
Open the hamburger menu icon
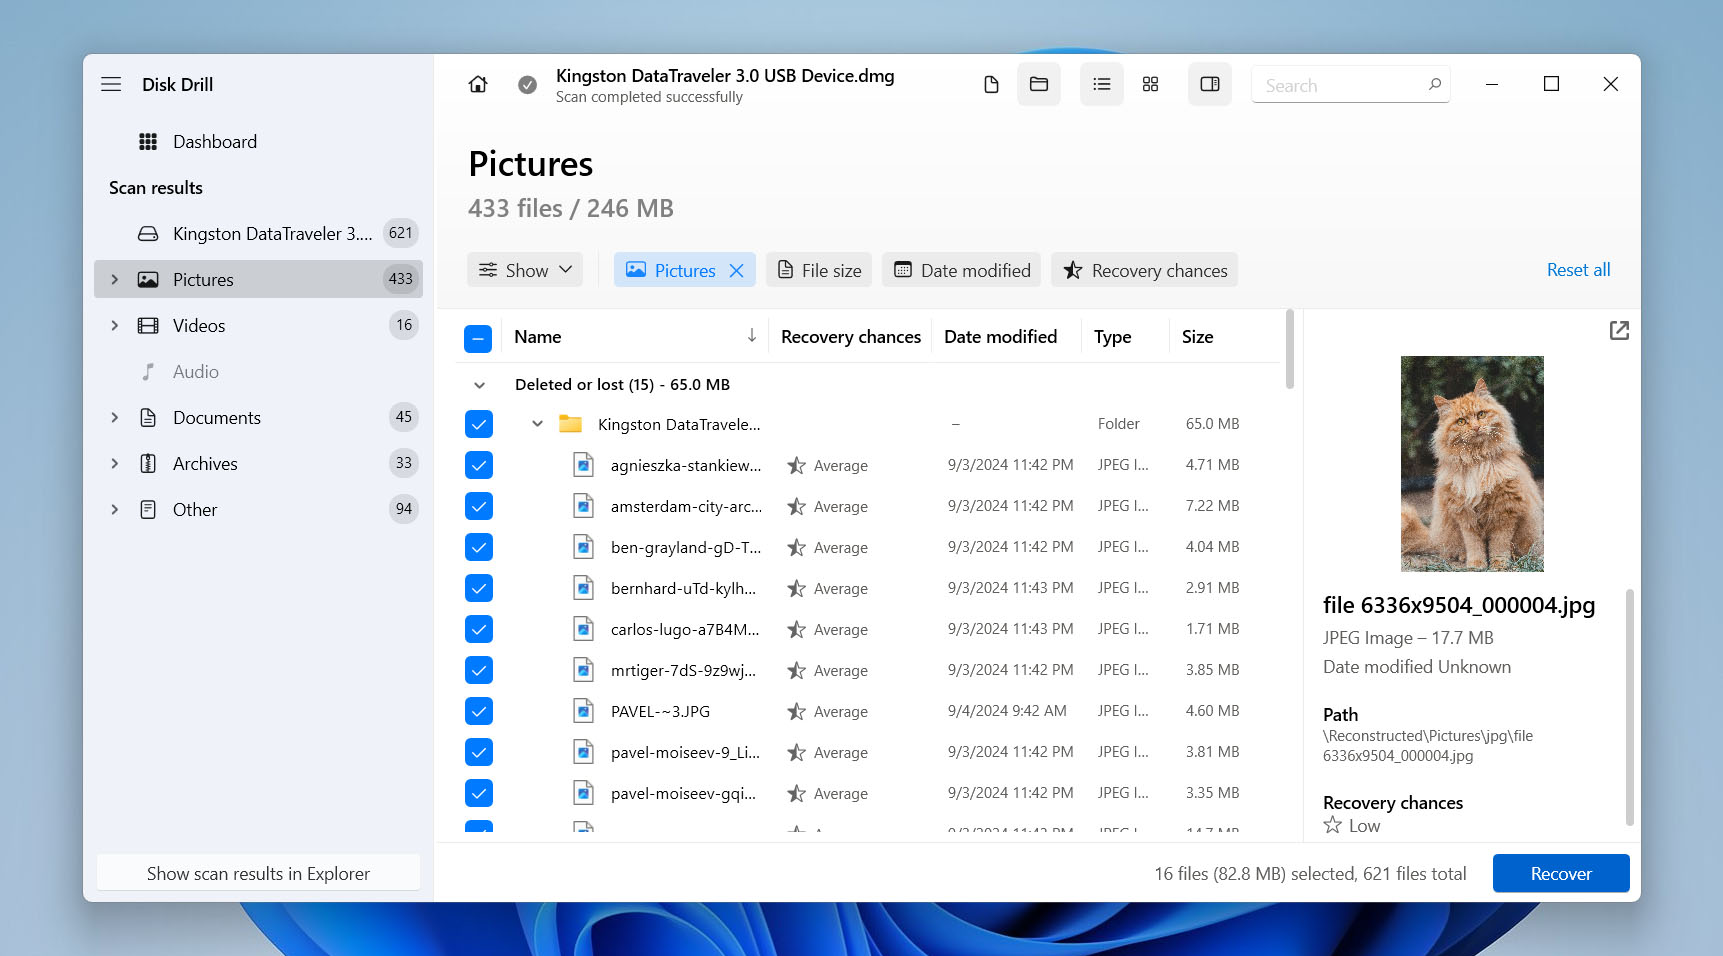point(111,85)
